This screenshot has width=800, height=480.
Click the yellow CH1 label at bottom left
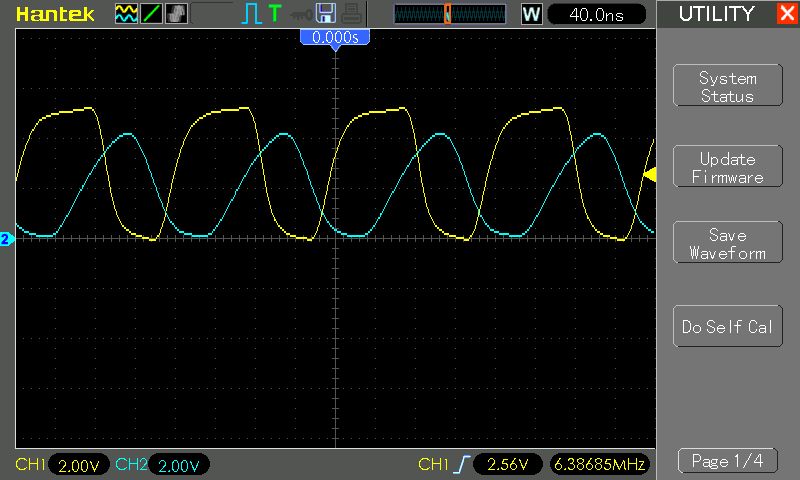[x=31, y=464]
